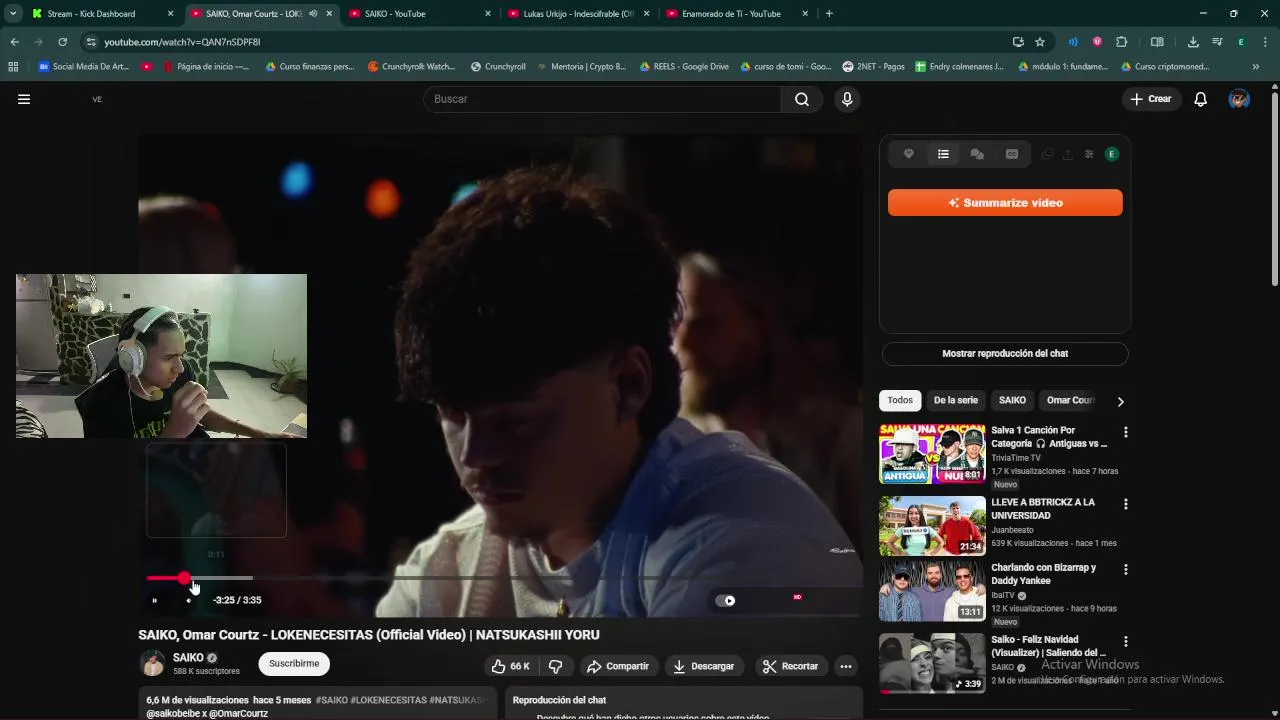Image resolution: width=1280 pixels, height=720 pixels.
Task: Open options for LLEVE A BBTRICKZ video
Action: coord(1126,504)
